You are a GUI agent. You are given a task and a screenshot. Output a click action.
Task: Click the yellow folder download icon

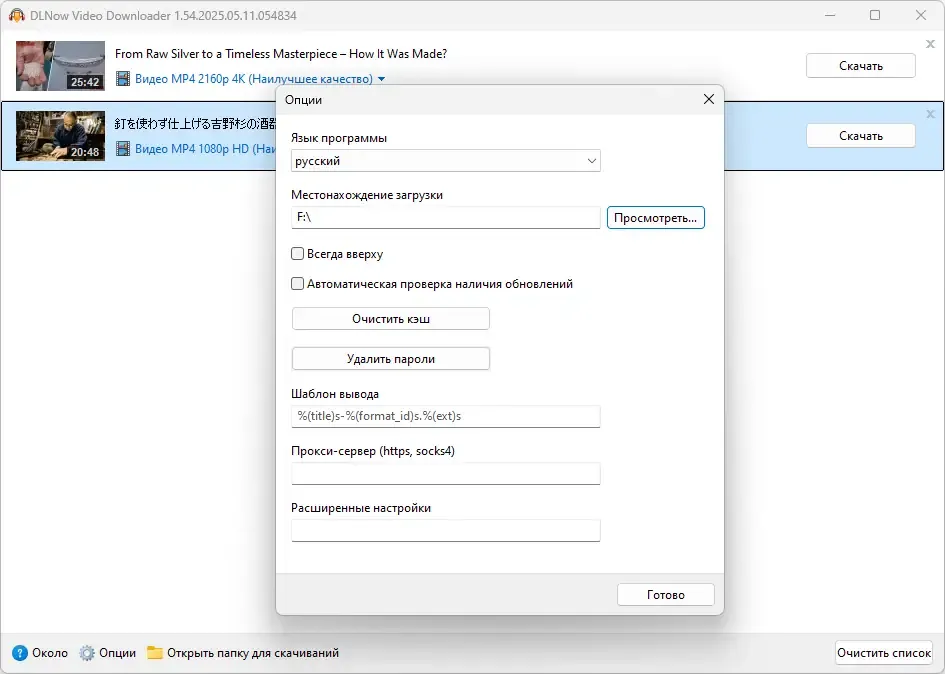(x=155, y=653)
